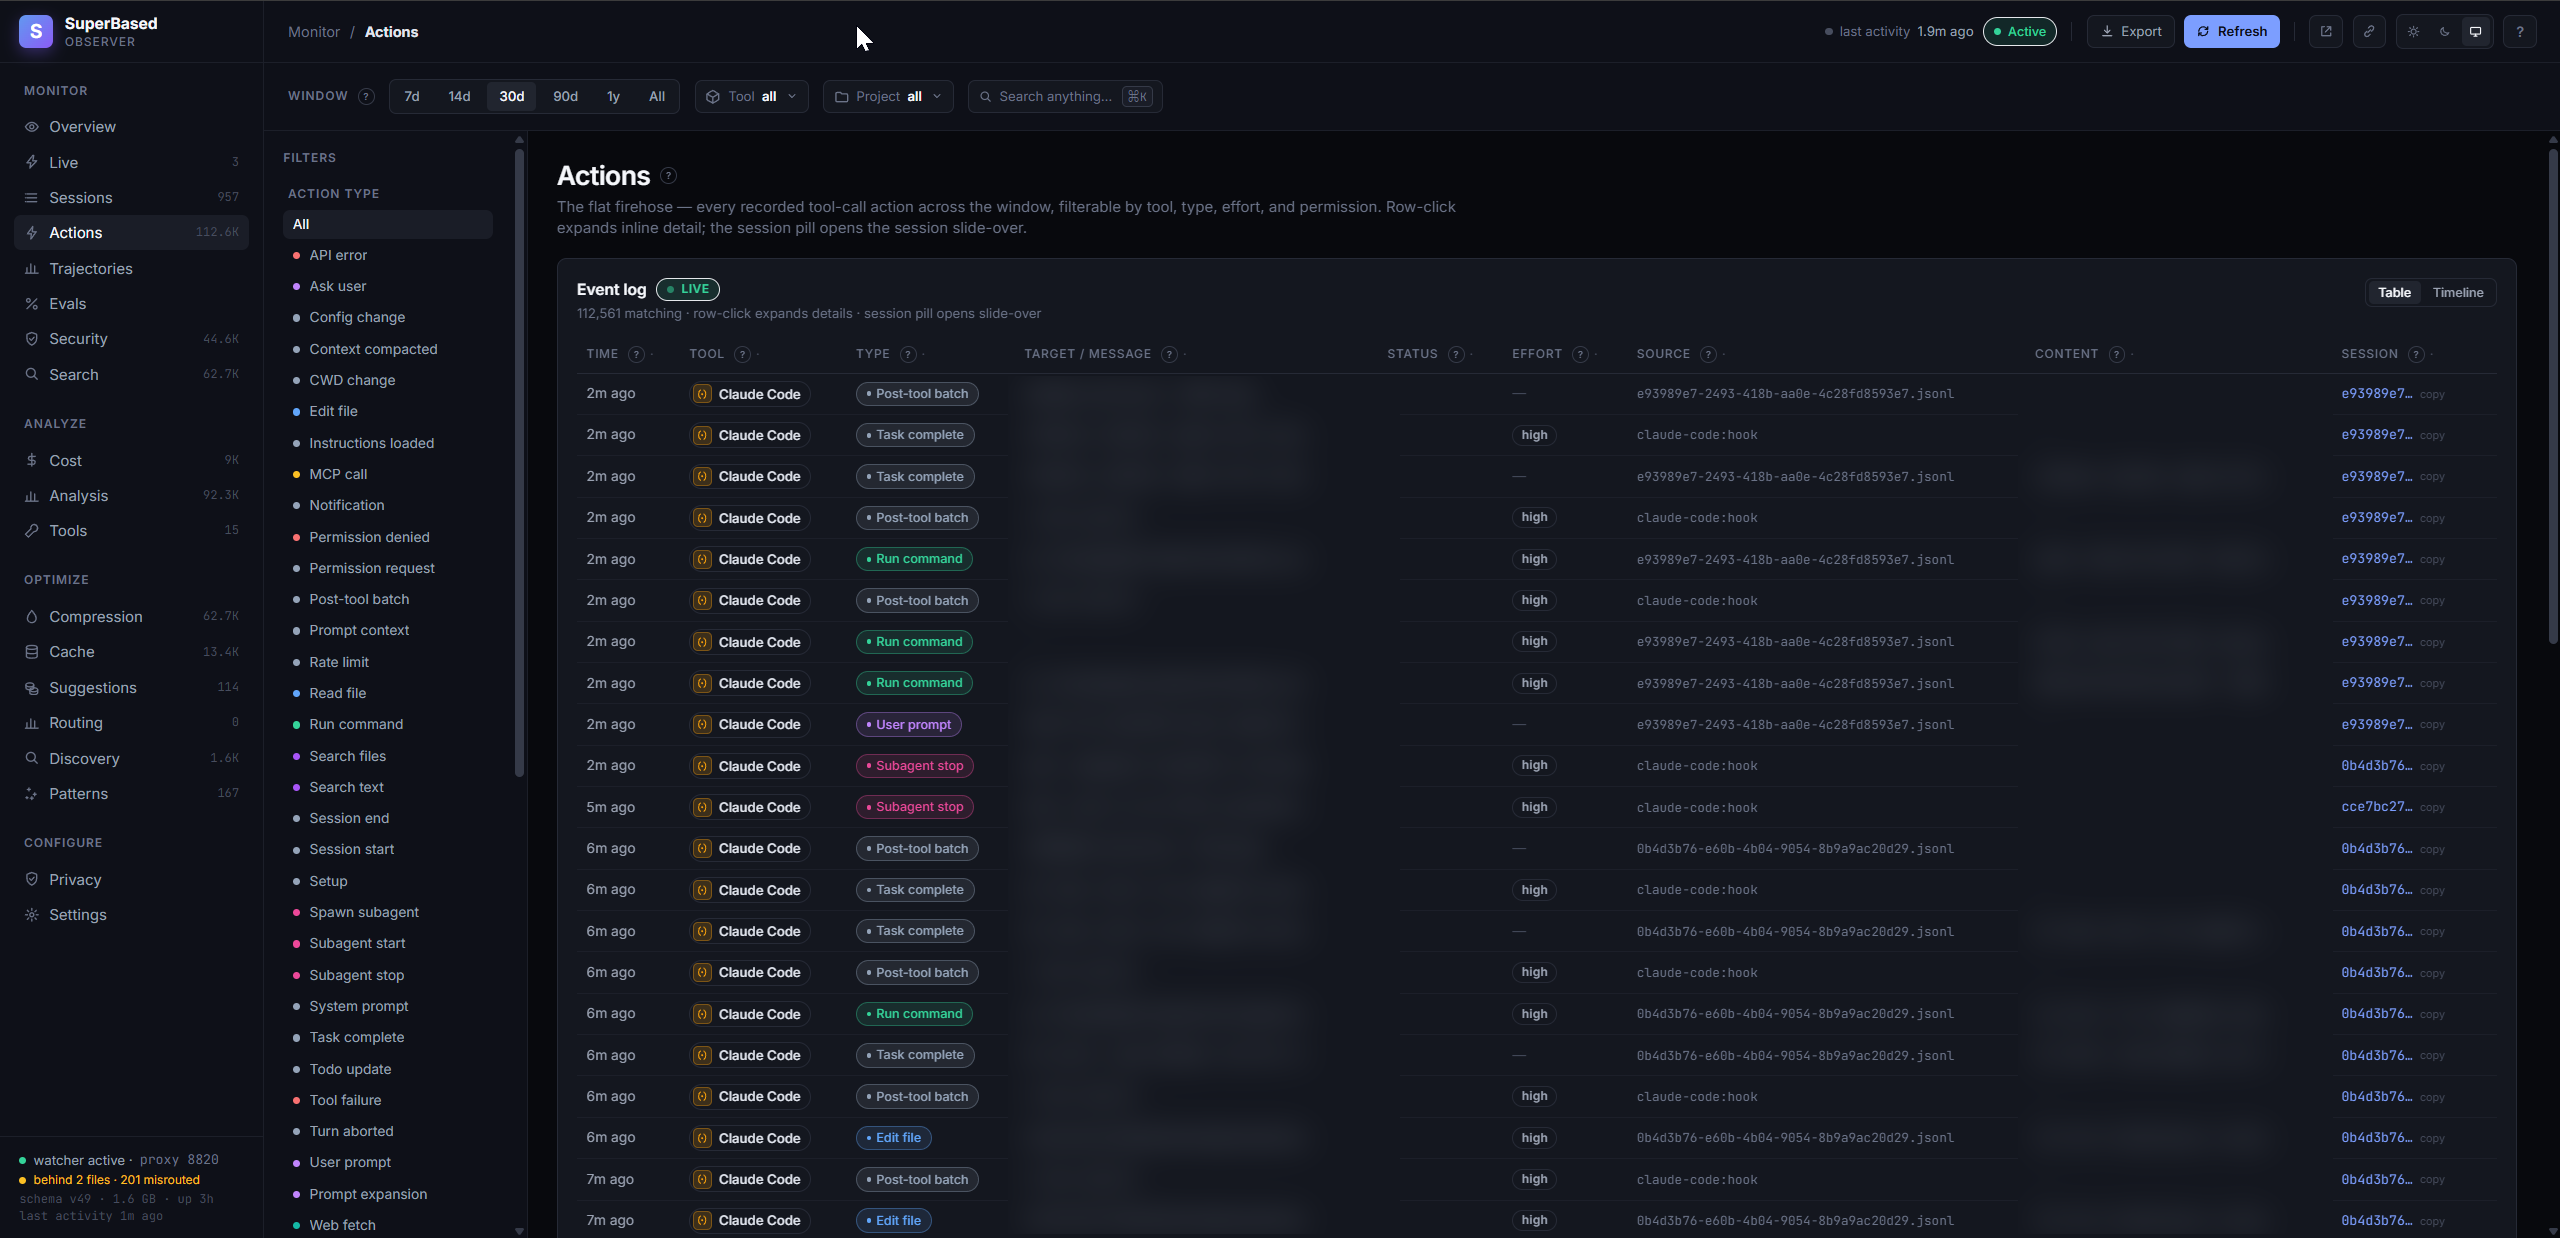Image resolution: width=2560 pixels, height=1238 pixels.
Task: Select the All time window
Action: pos(657,97)
